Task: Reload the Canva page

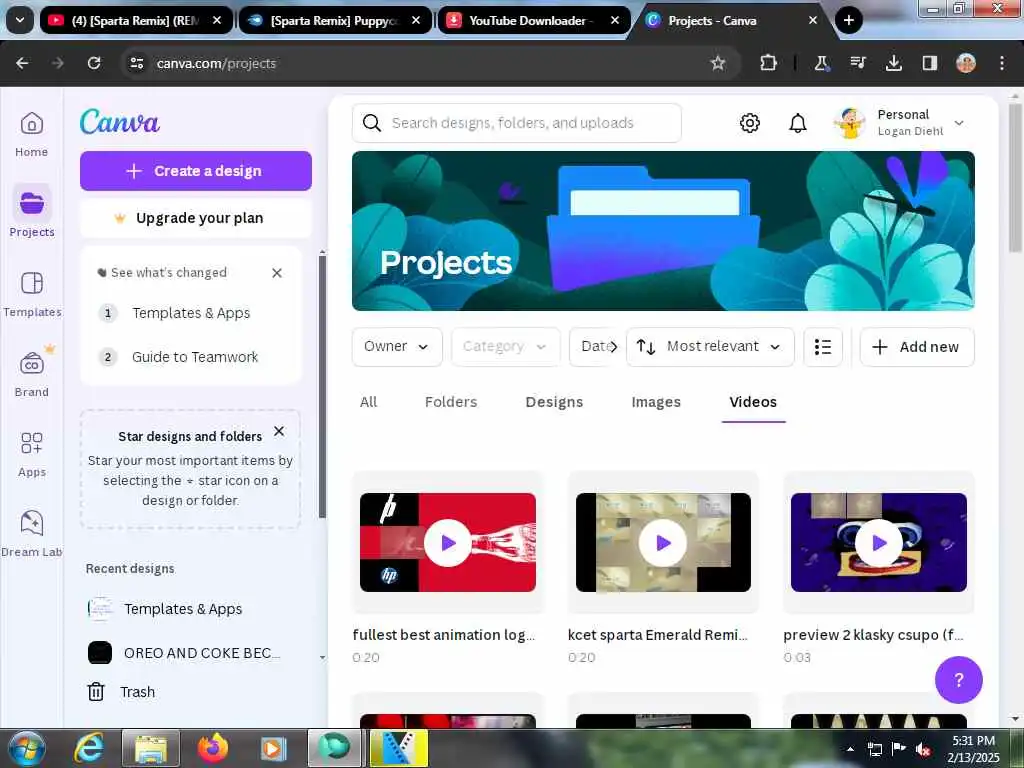Action: (x=94, y=63)
